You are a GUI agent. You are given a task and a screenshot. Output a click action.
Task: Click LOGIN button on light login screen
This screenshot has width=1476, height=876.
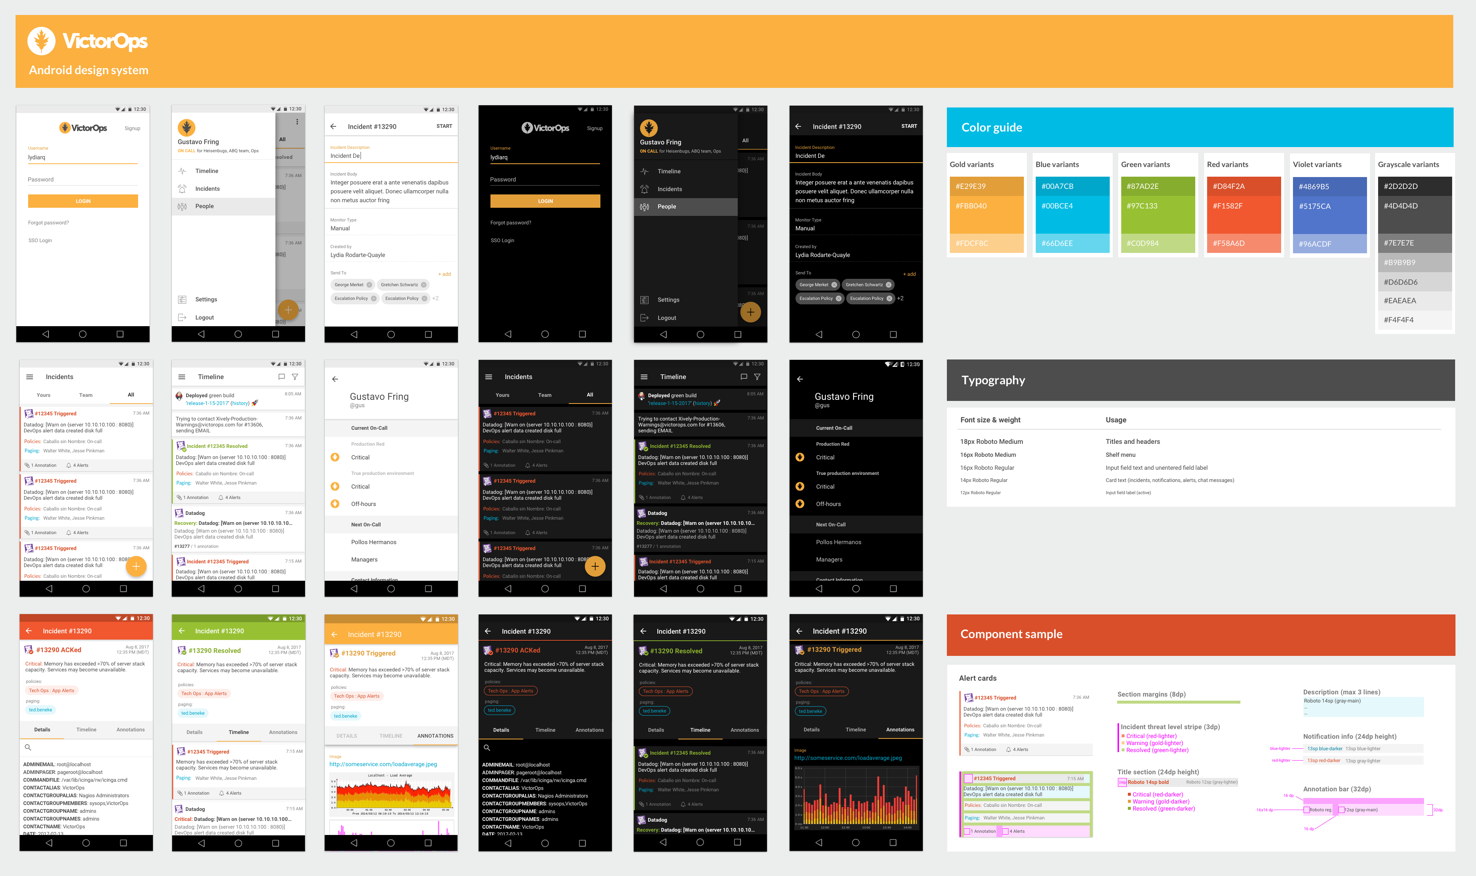click(x=83, y=201)
